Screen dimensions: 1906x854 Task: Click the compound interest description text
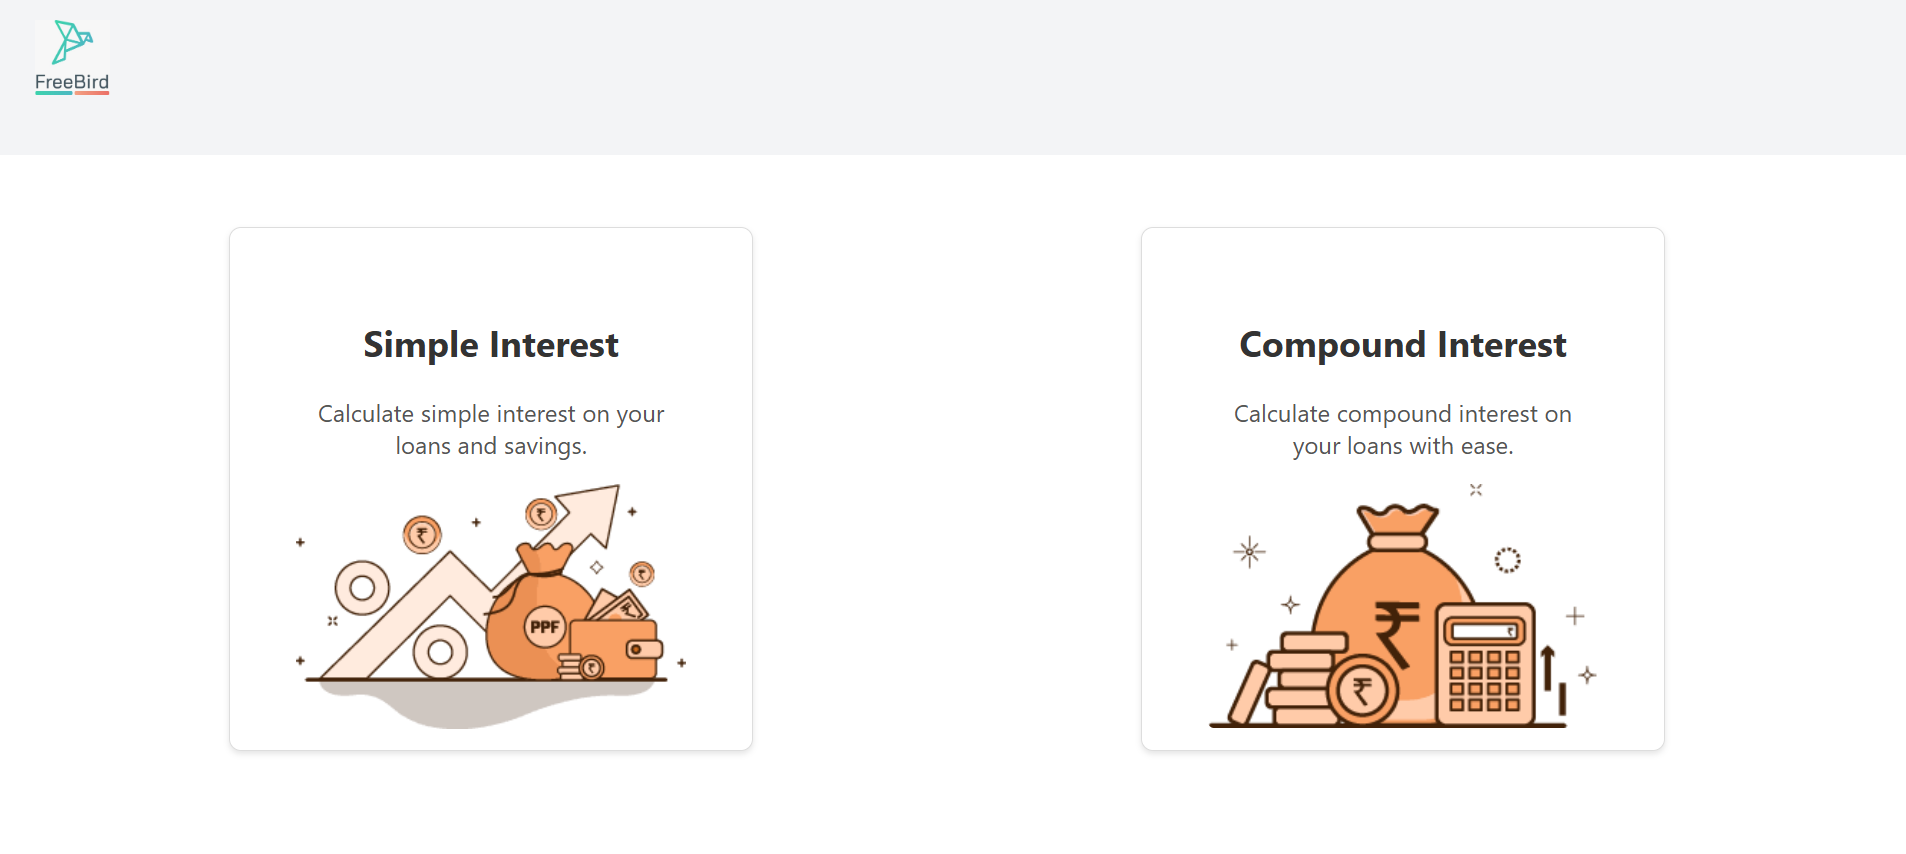(1402, 430)
